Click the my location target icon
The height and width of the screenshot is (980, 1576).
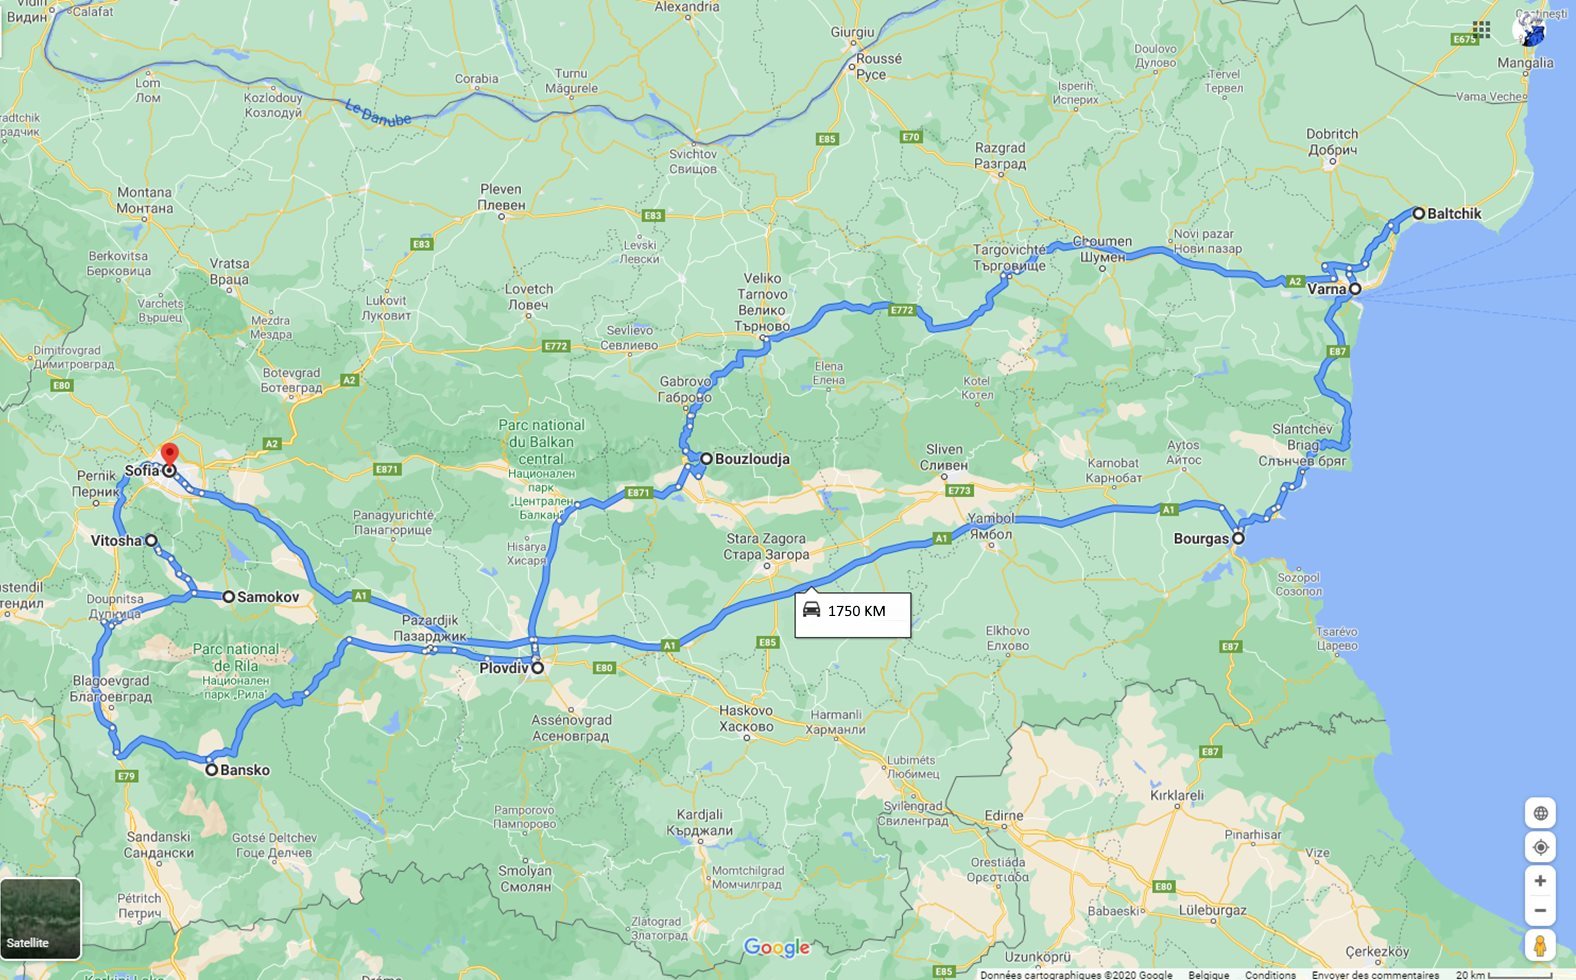[x=1540, y=847]
